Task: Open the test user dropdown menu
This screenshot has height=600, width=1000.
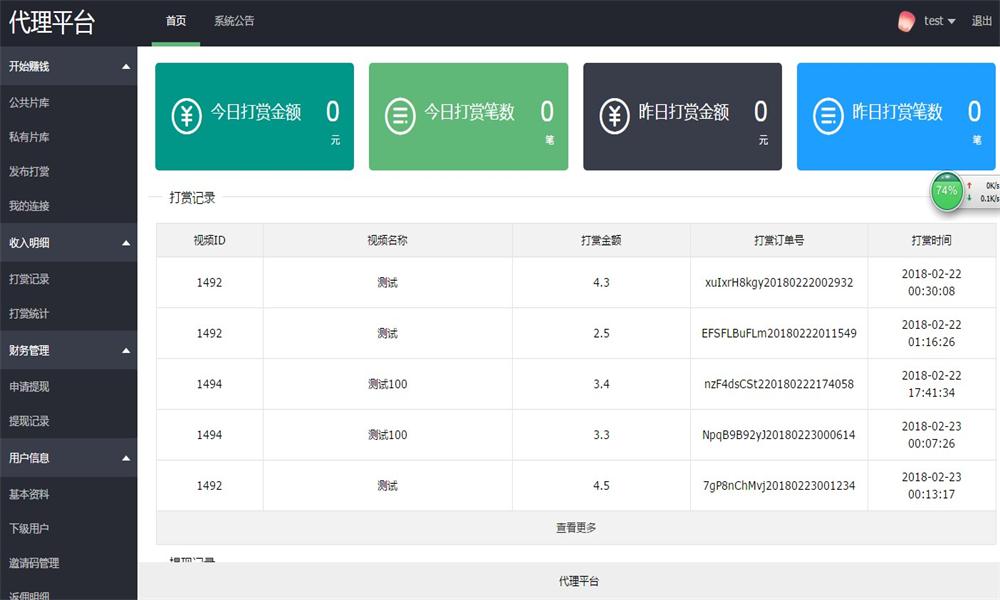Action: [939, 21]
